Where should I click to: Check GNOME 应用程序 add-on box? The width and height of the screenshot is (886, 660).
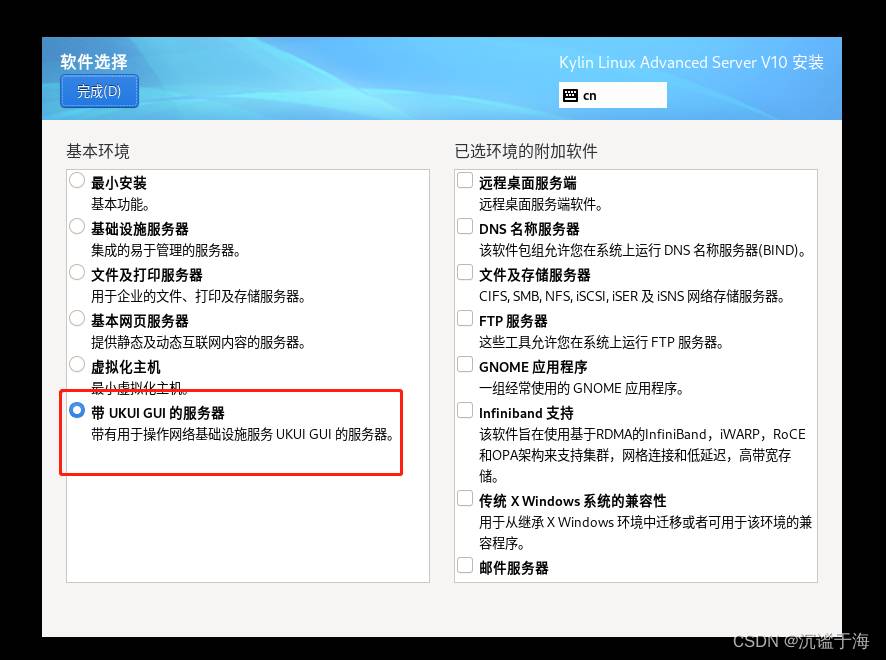click(x=465, y=365)
